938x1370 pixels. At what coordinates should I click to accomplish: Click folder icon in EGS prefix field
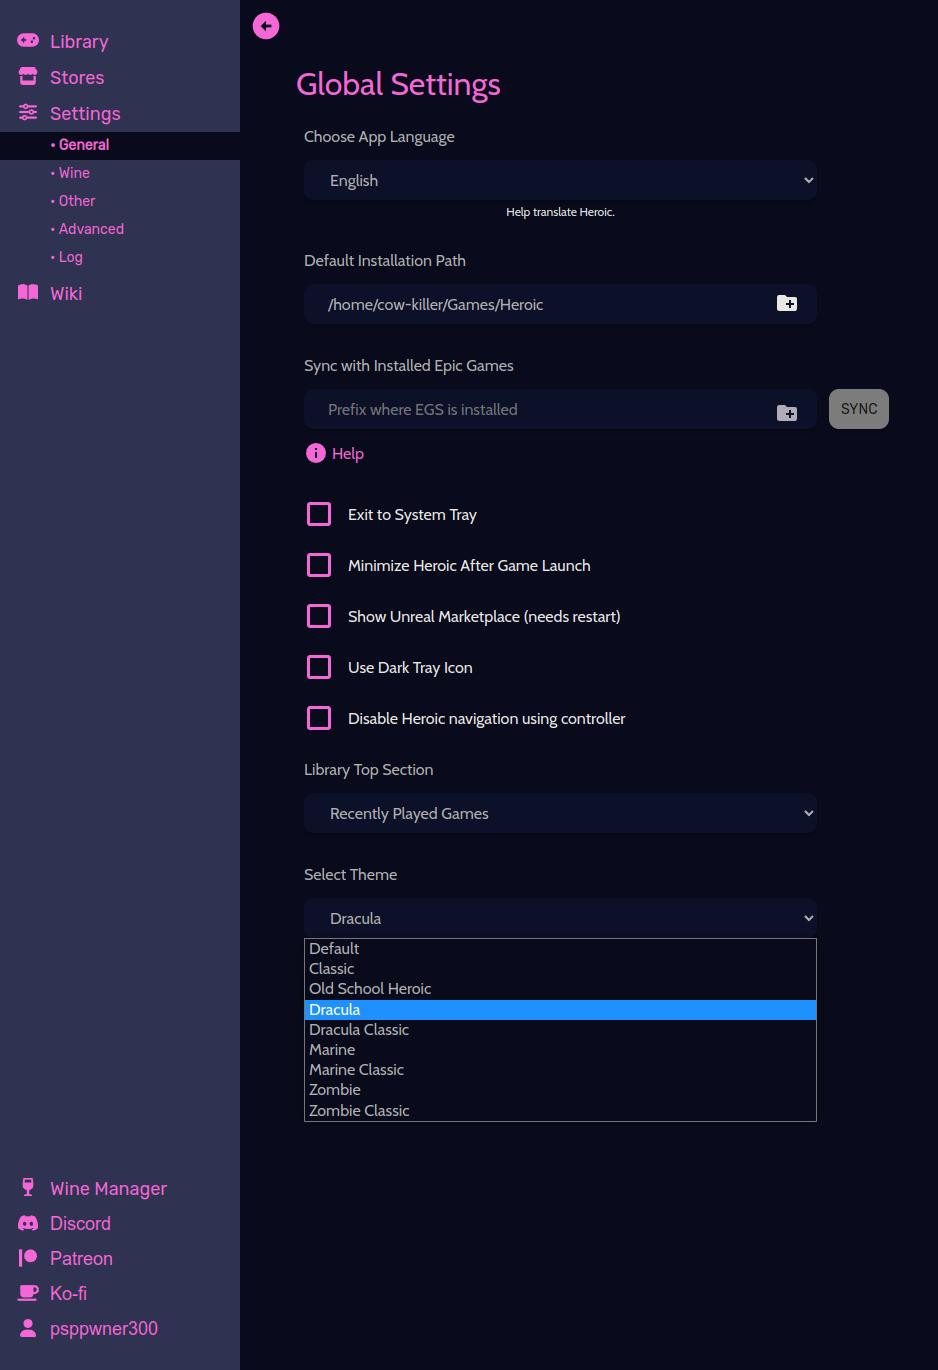tap(787, 412)
